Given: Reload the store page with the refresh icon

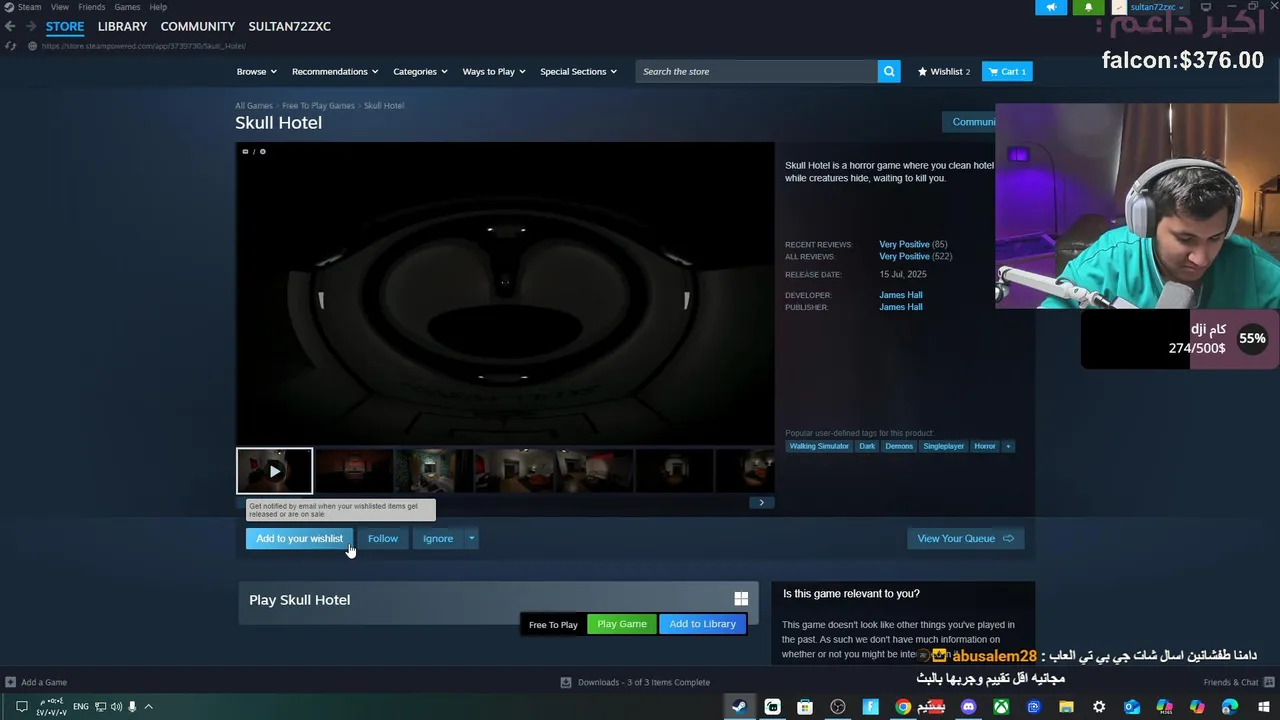Looking at the screenshot, I should pos(10,46).
